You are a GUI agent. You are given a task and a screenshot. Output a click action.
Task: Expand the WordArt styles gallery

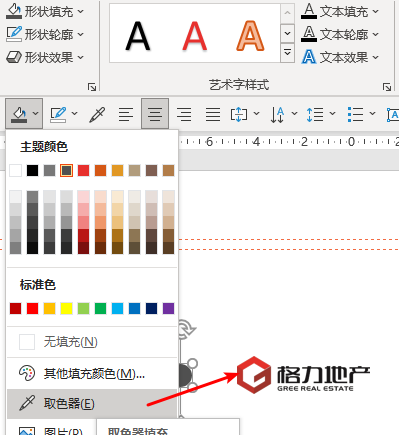click(x=287, y=53)
